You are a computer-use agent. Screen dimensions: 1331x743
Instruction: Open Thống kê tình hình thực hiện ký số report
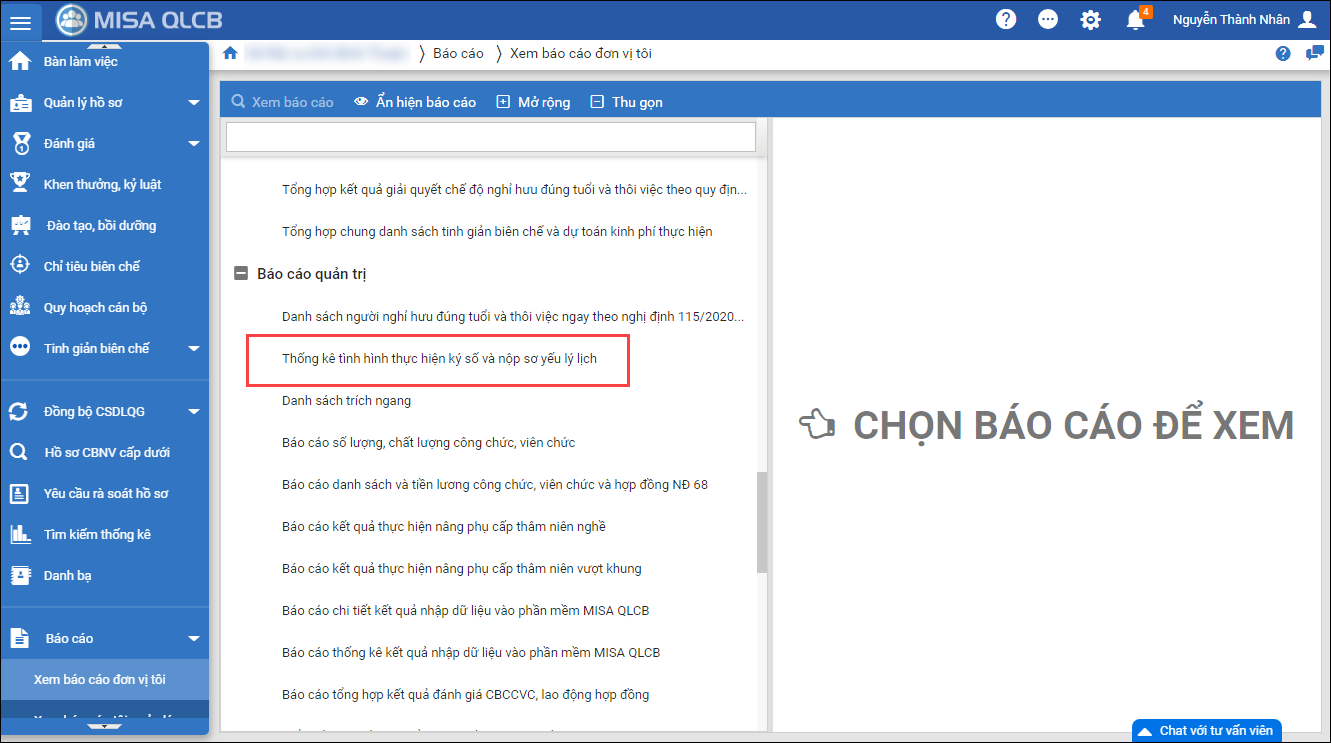pyautogui.click(x=439, y=359)
